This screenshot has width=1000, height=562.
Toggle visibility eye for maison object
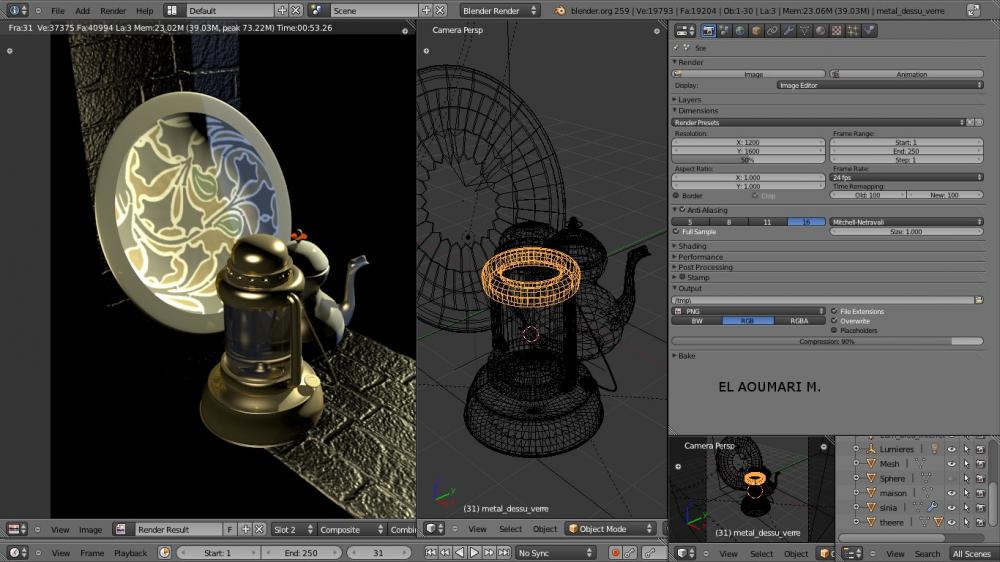[951, 493]
